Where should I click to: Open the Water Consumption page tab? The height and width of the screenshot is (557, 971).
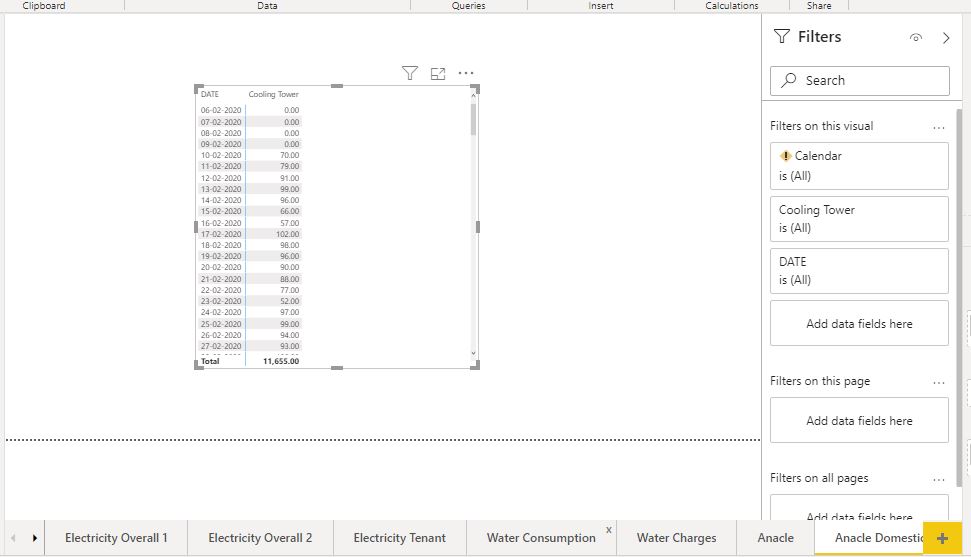tap(541, 538)
